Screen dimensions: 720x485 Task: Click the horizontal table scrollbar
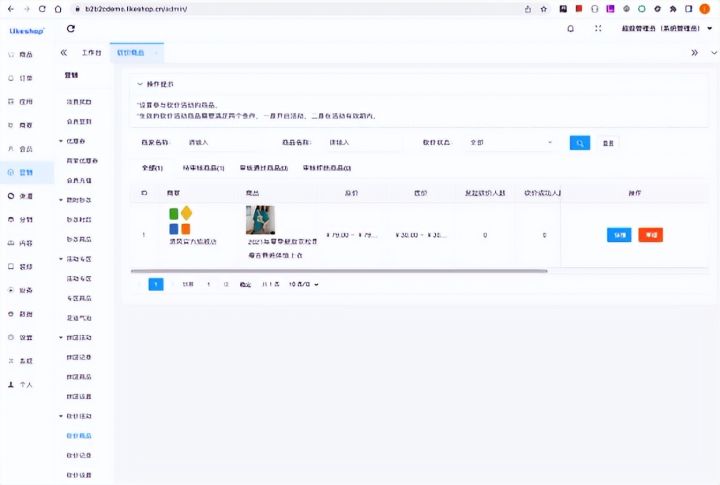pyautogui.click(x=339, y=271)
